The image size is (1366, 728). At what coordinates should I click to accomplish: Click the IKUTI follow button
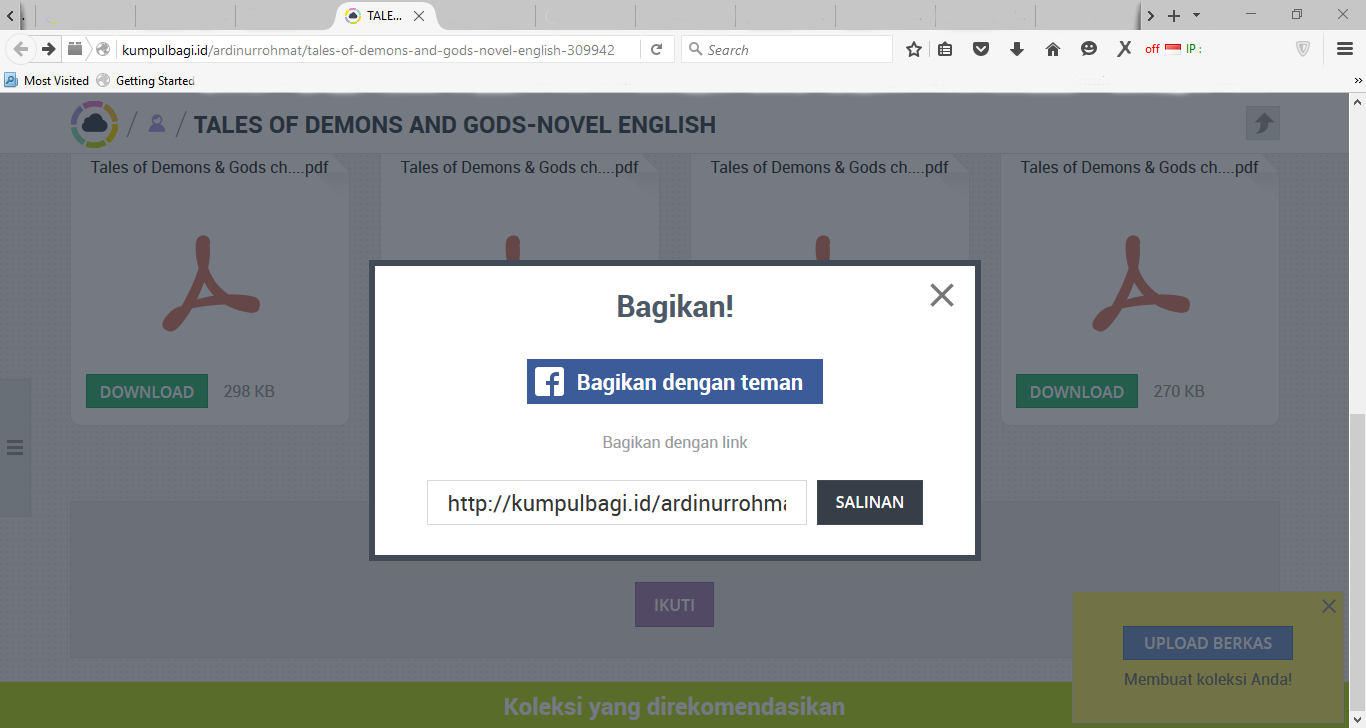coord(674,605)
